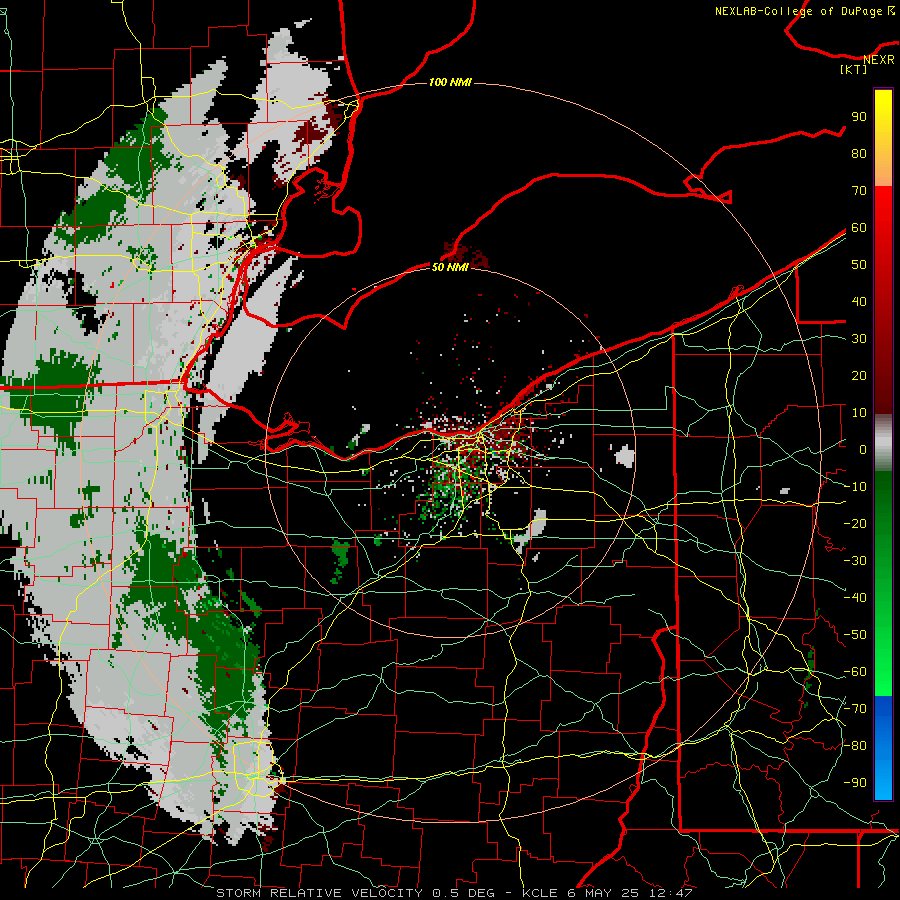
Task: Select the green segment of the velocity color bar
Action: point(883,583)
